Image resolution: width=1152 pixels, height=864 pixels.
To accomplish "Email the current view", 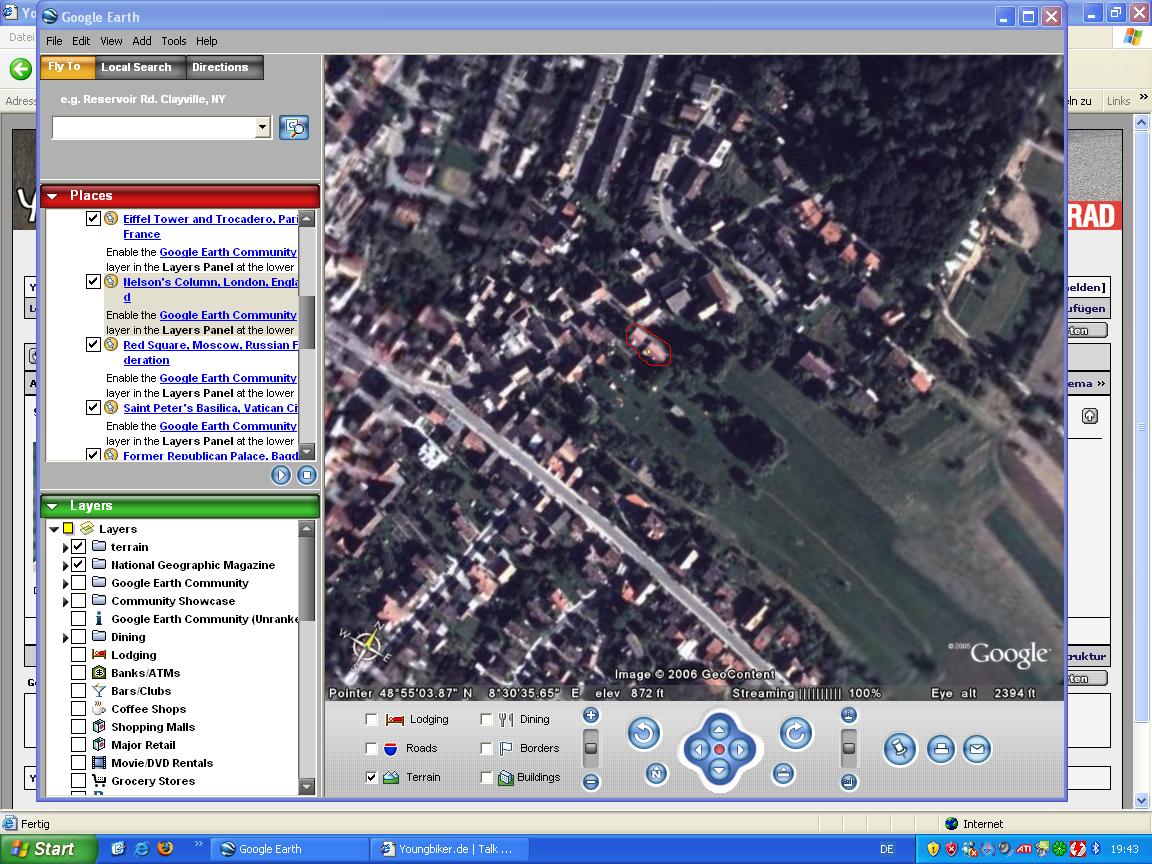I will coord(976,749).
